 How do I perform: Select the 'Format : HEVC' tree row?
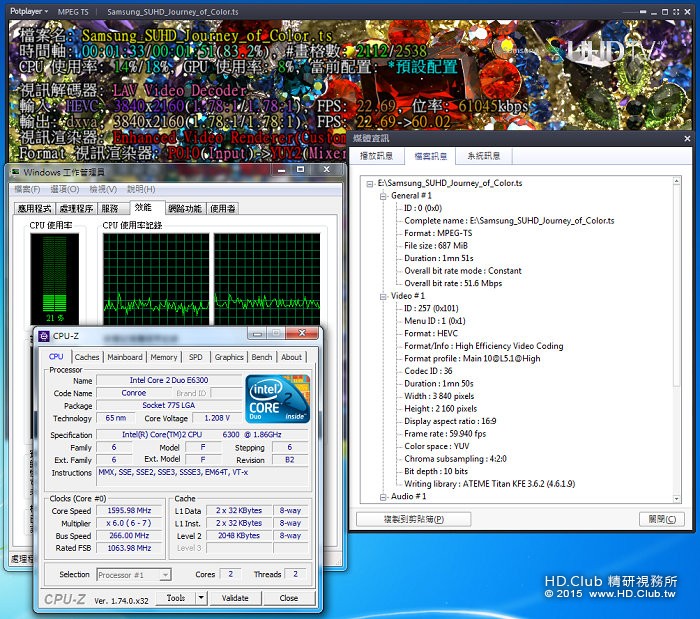431,333
